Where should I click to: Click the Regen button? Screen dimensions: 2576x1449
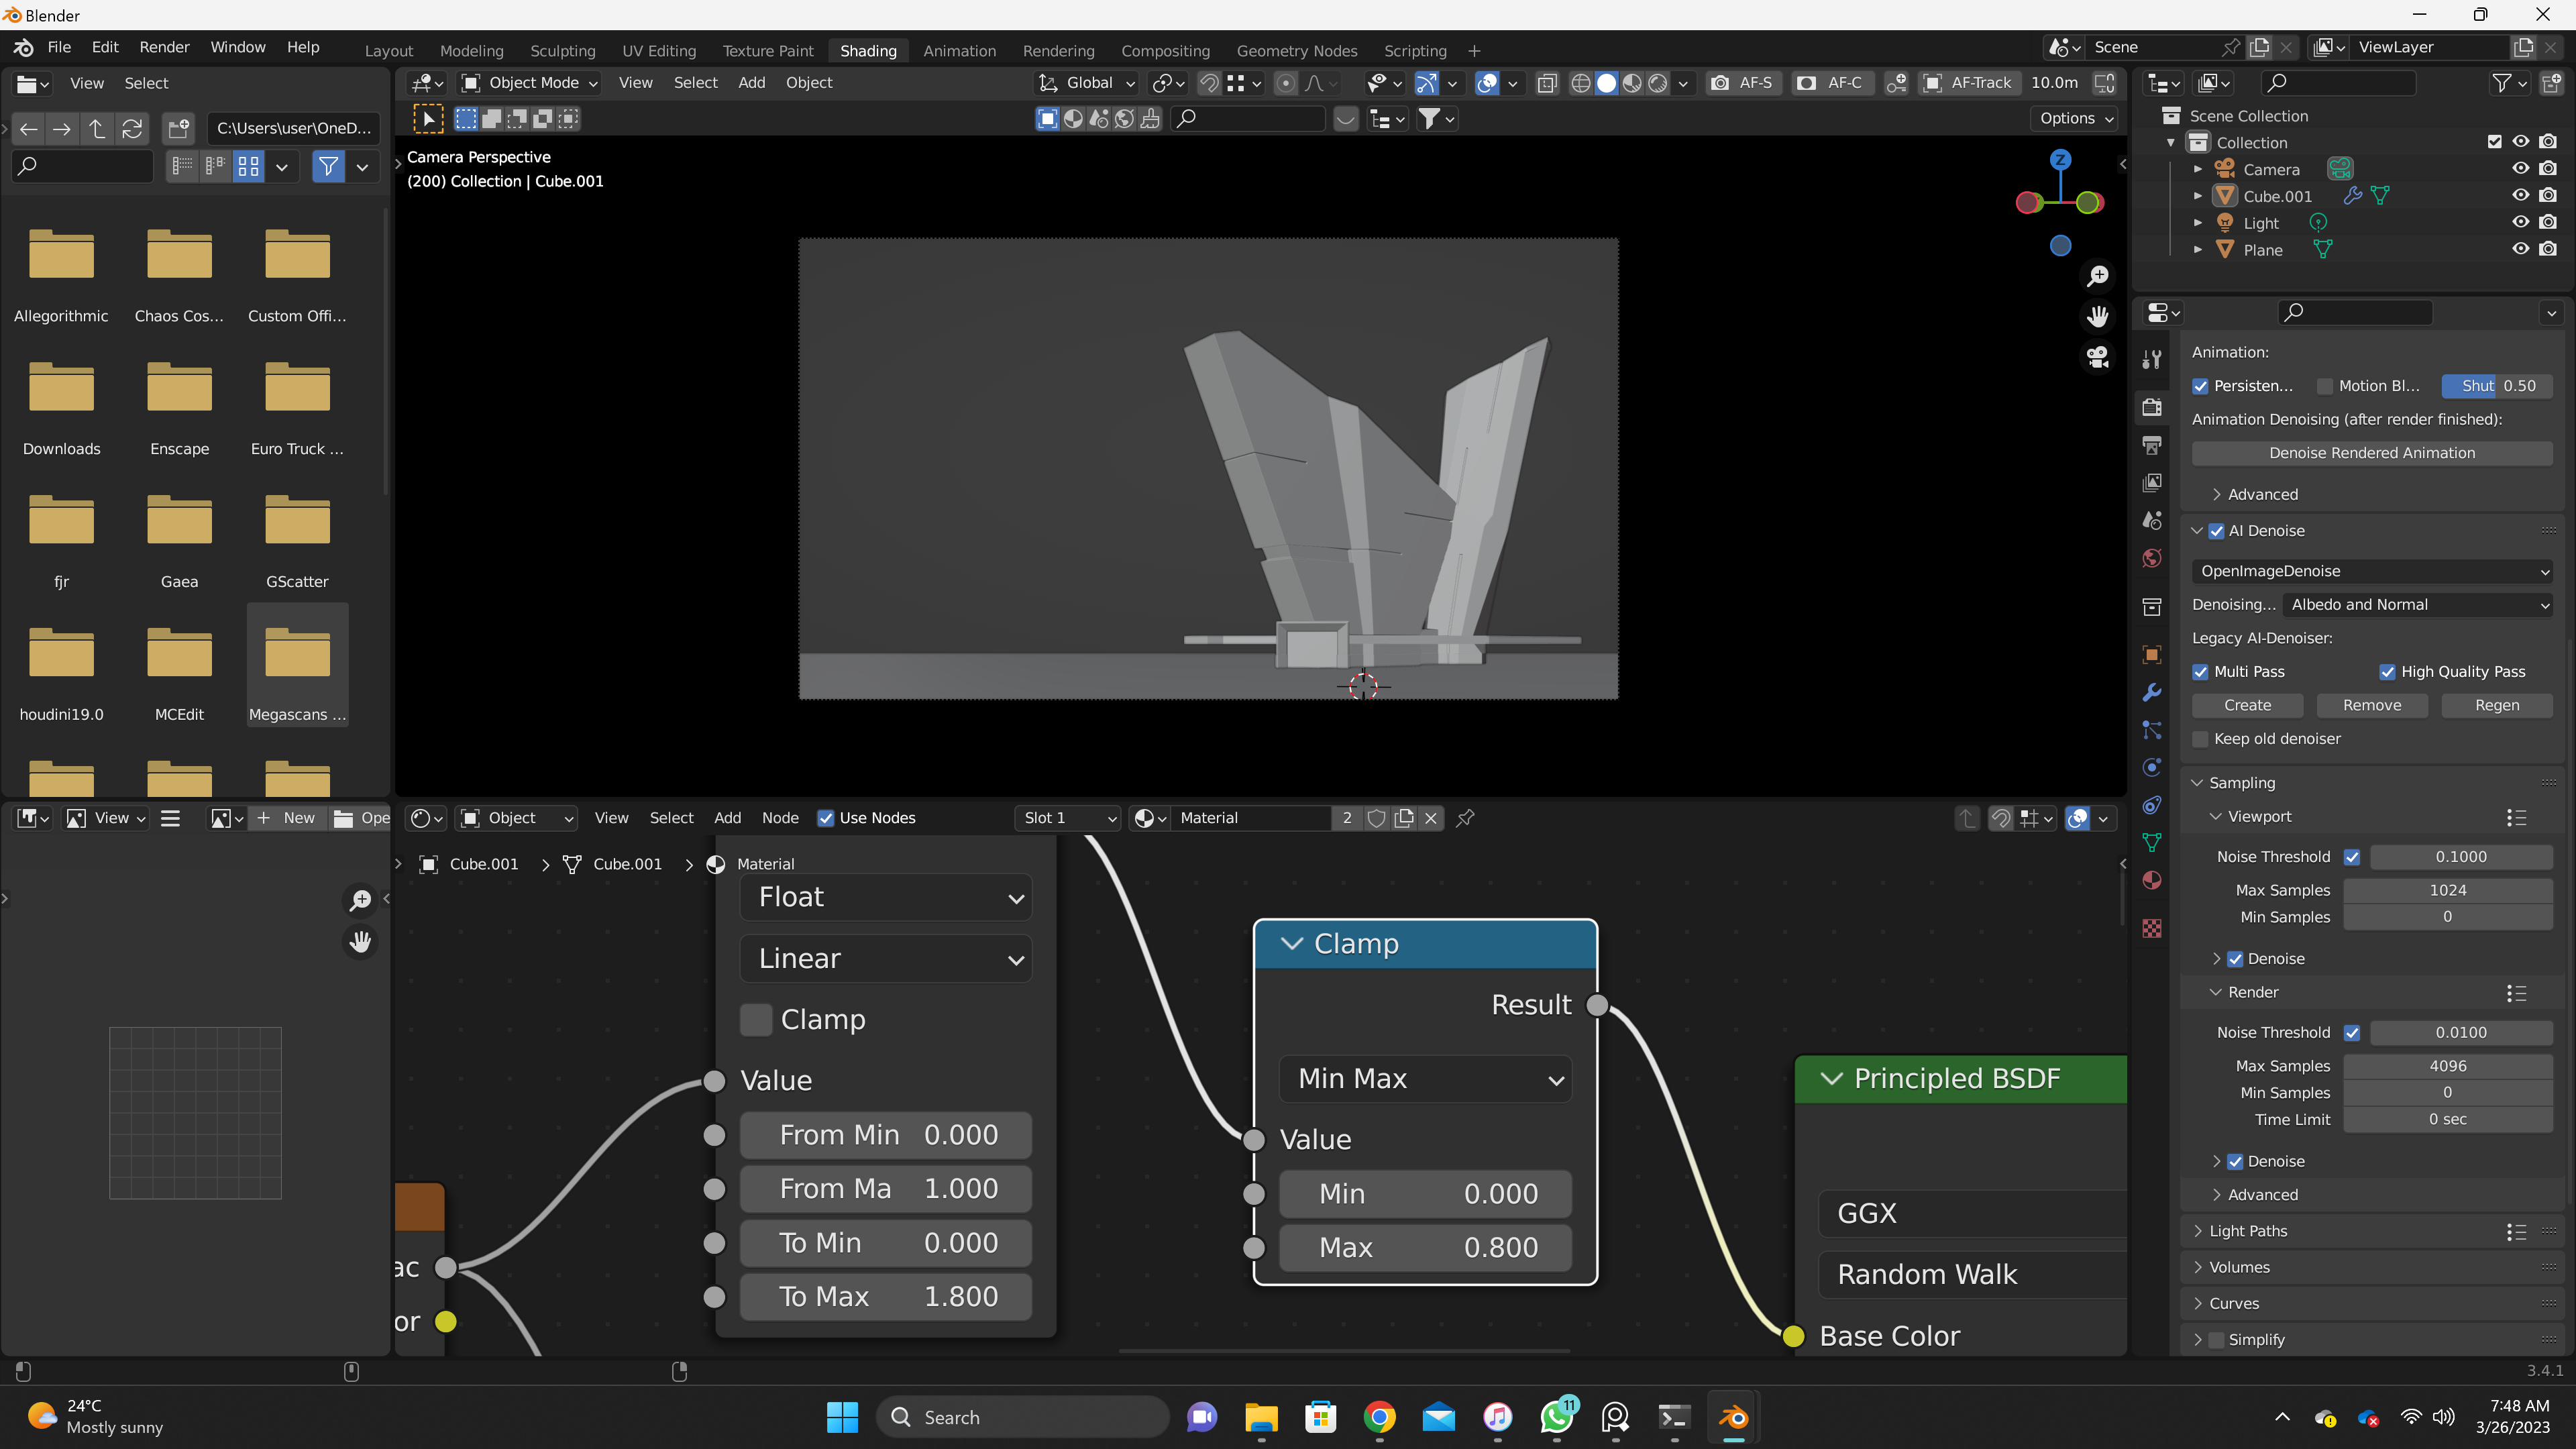[x=2497, y=705]
